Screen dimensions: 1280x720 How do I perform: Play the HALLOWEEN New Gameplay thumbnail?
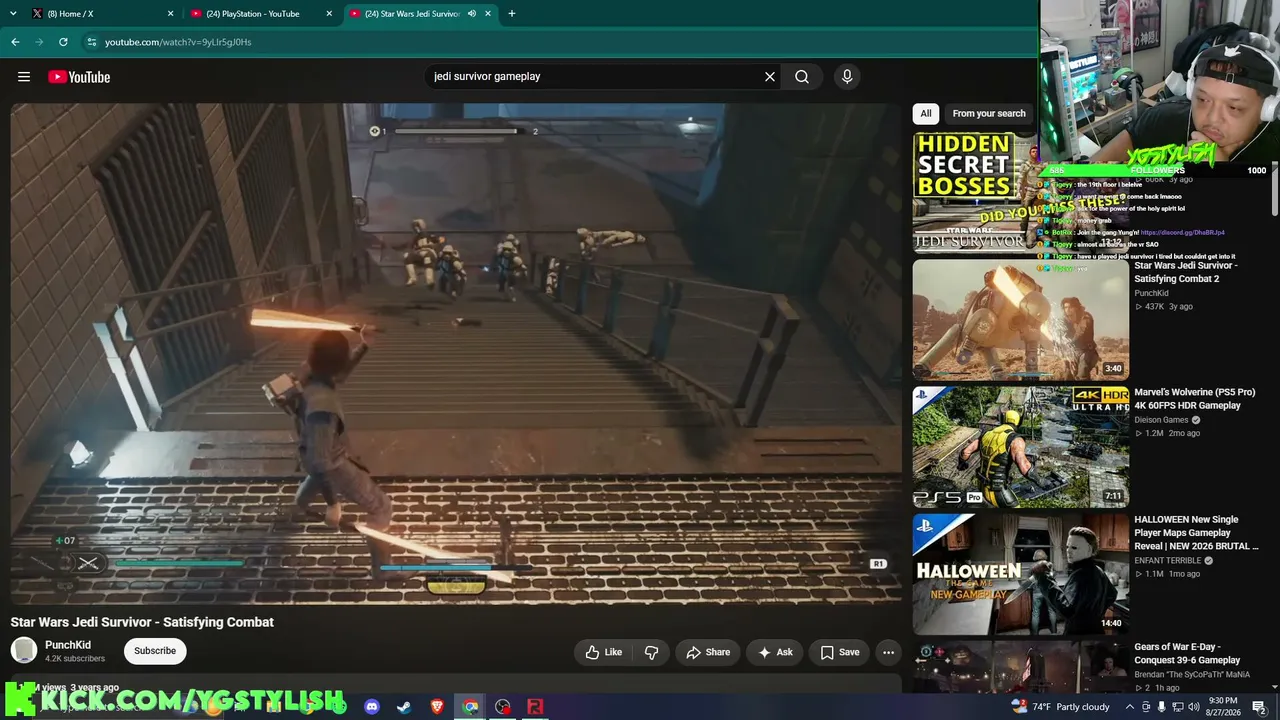tap(1021, 574)
